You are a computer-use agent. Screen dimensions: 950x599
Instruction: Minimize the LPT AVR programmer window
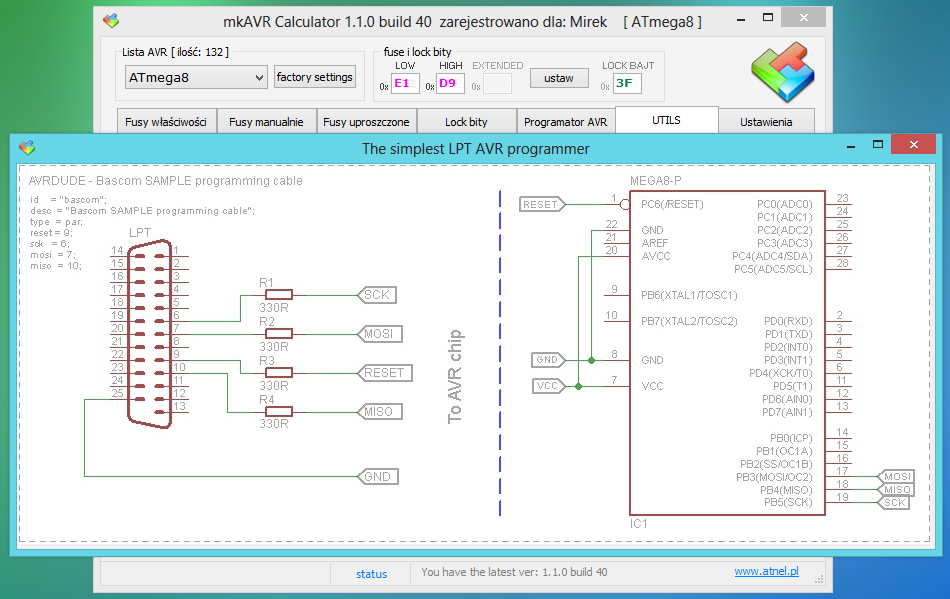coord(852,145)
